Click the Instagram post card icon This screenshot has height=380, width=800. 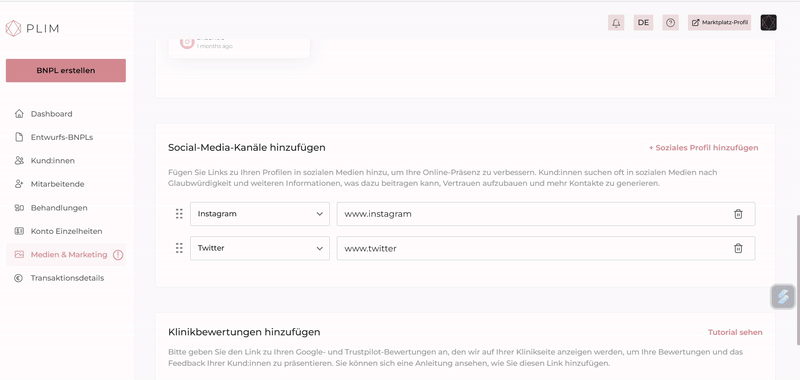pyautogui.click(x=187, y=43)
